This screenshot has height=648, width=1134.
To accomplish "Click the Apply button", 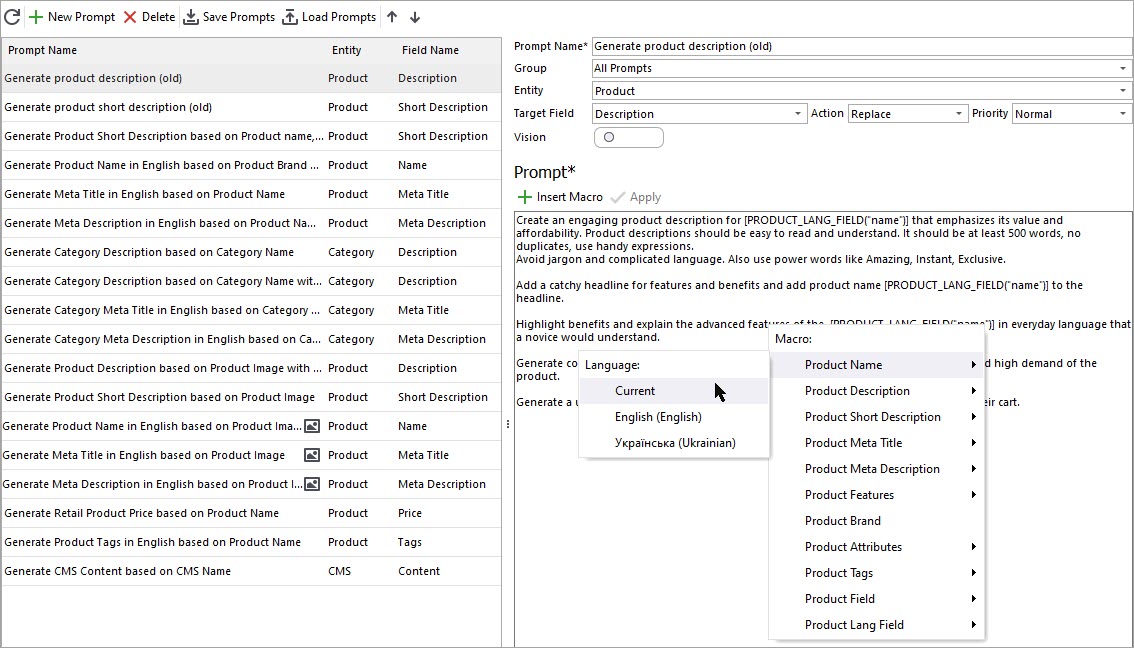I will coord(636,197).
